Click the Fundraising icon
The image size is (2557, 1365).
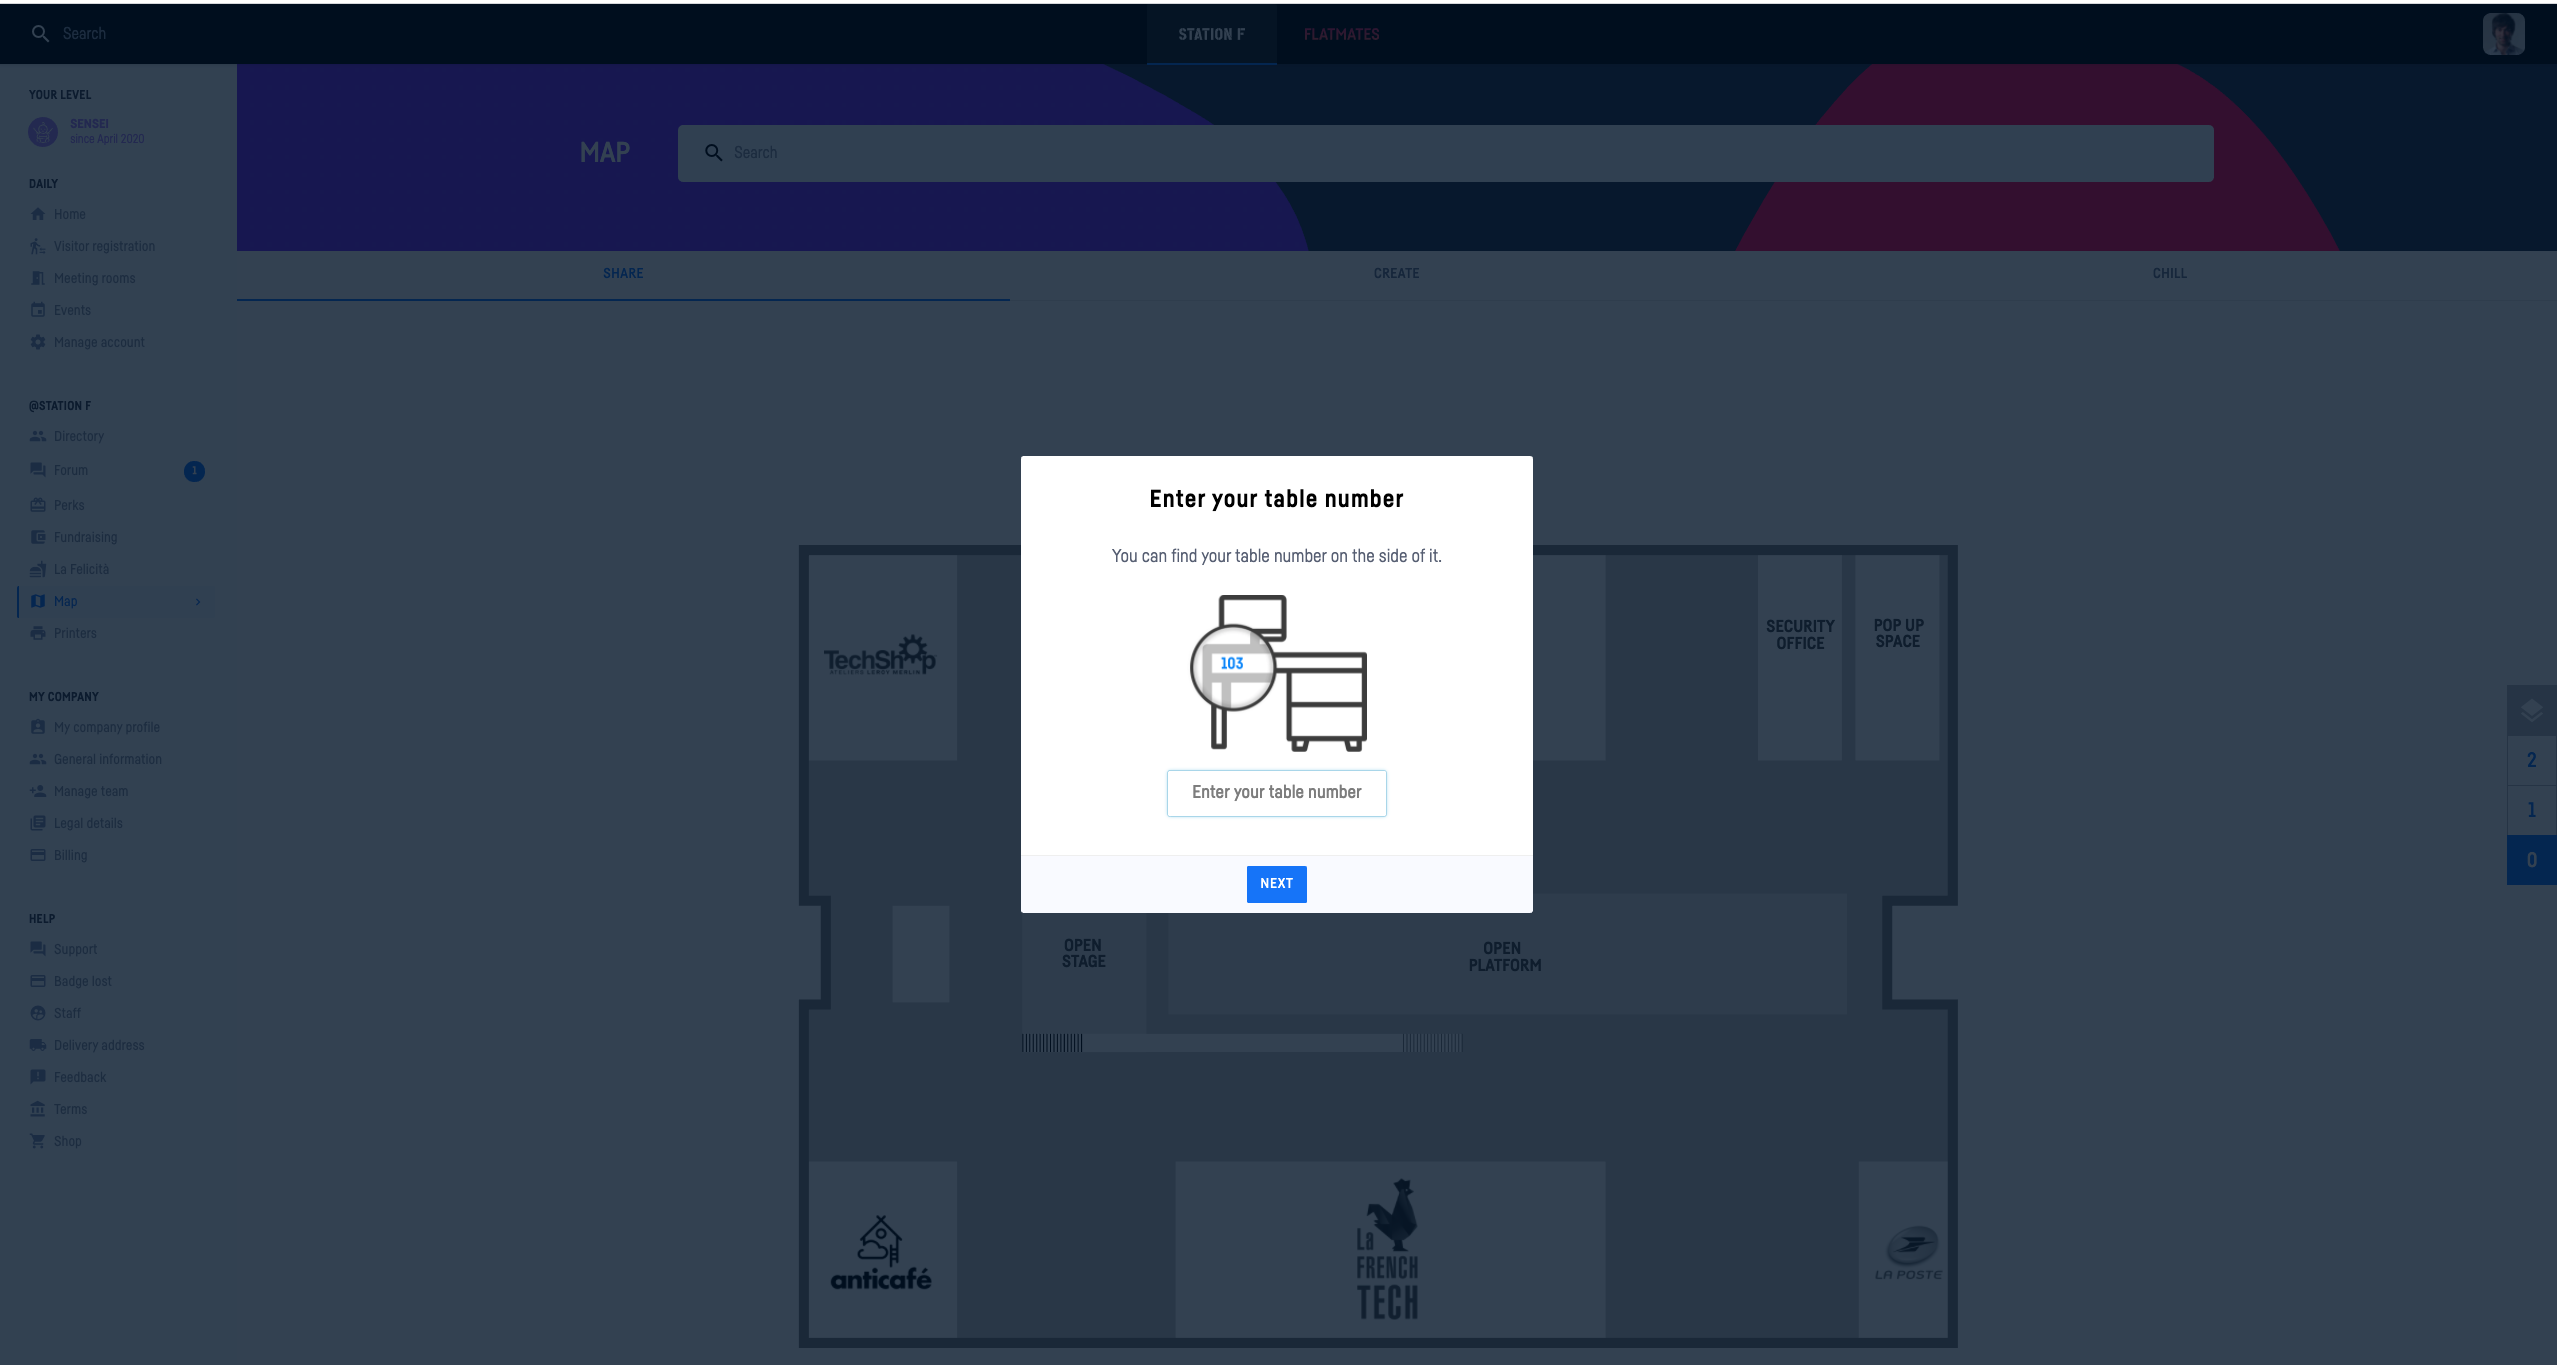[38, 537]
